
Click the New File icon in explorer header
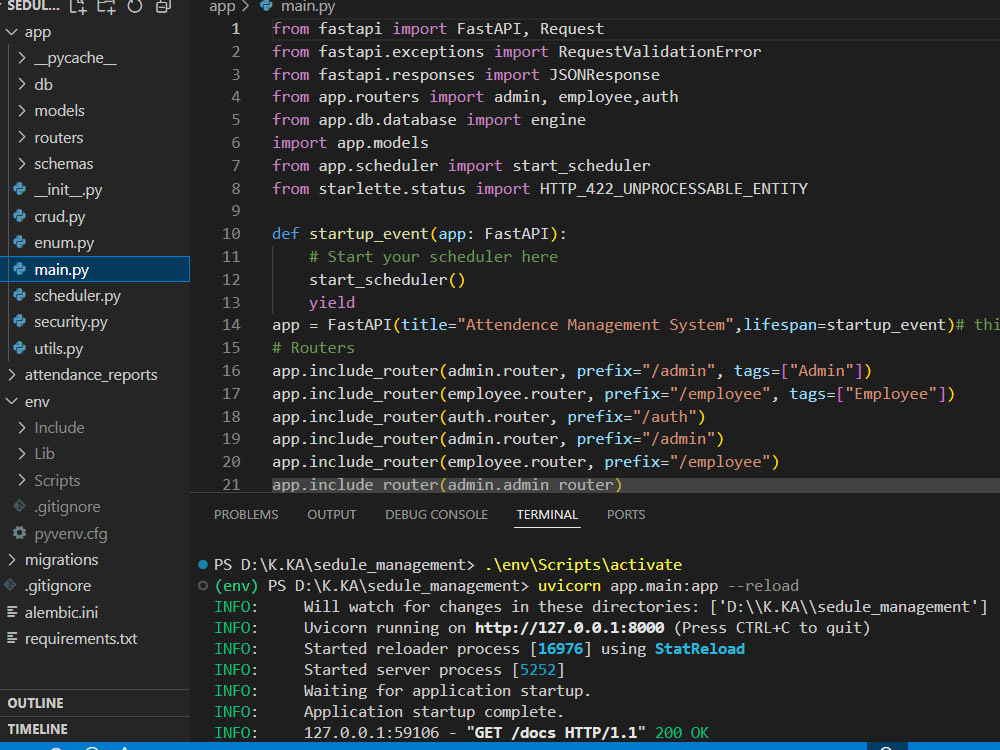(x=78, y=6)
